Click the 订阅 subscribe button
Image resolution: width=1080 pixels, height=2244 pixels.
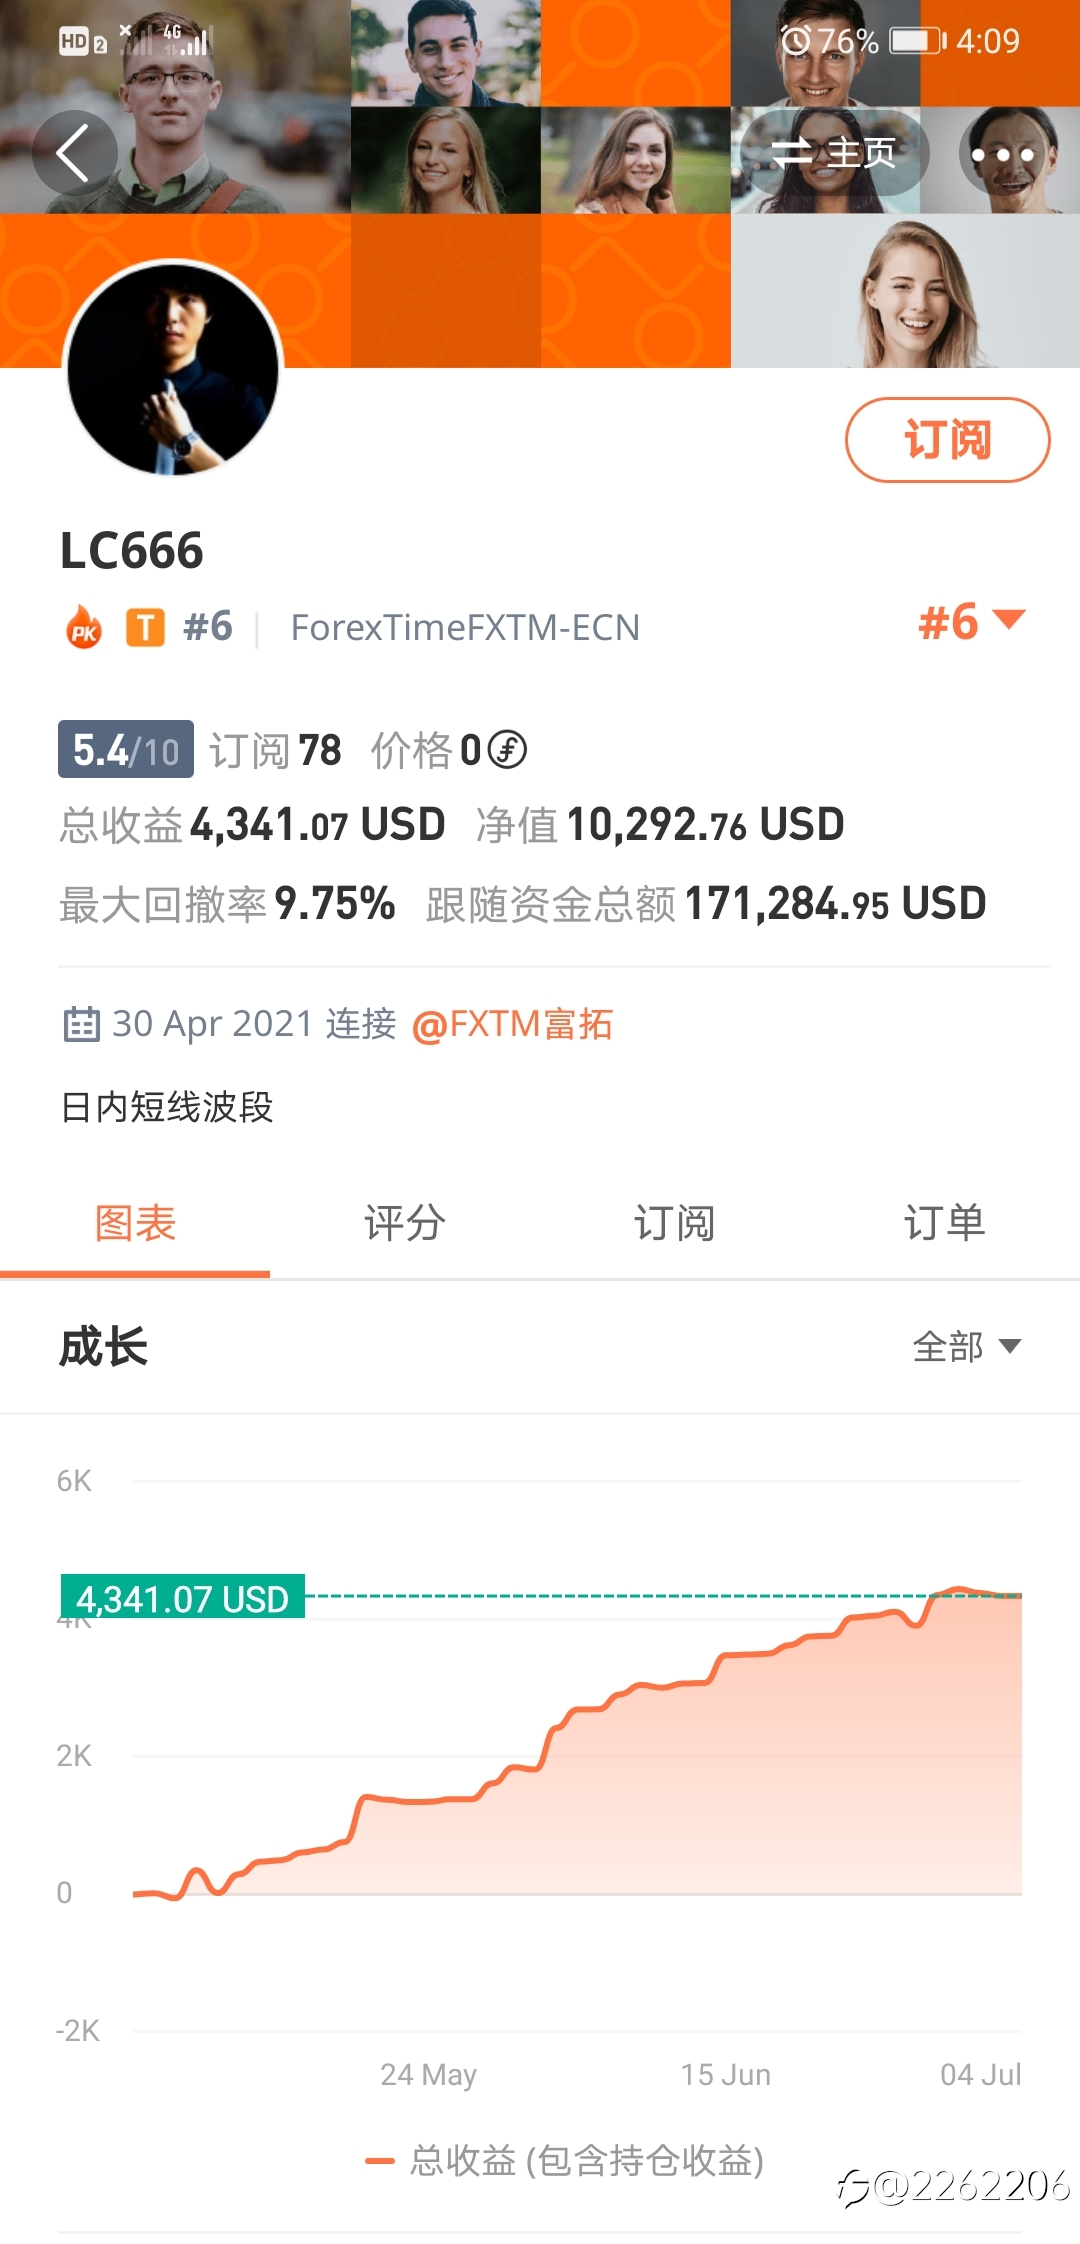[x=947, y=440]
